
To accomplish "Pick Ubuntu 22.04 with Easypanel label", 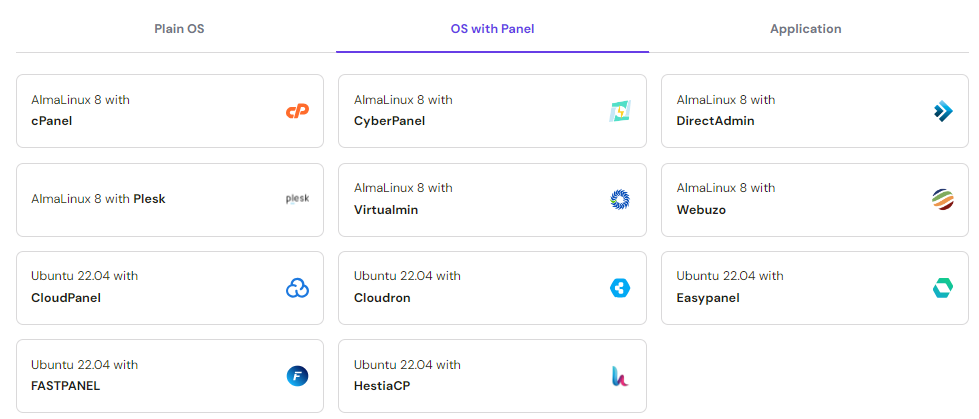I will 730,287.
